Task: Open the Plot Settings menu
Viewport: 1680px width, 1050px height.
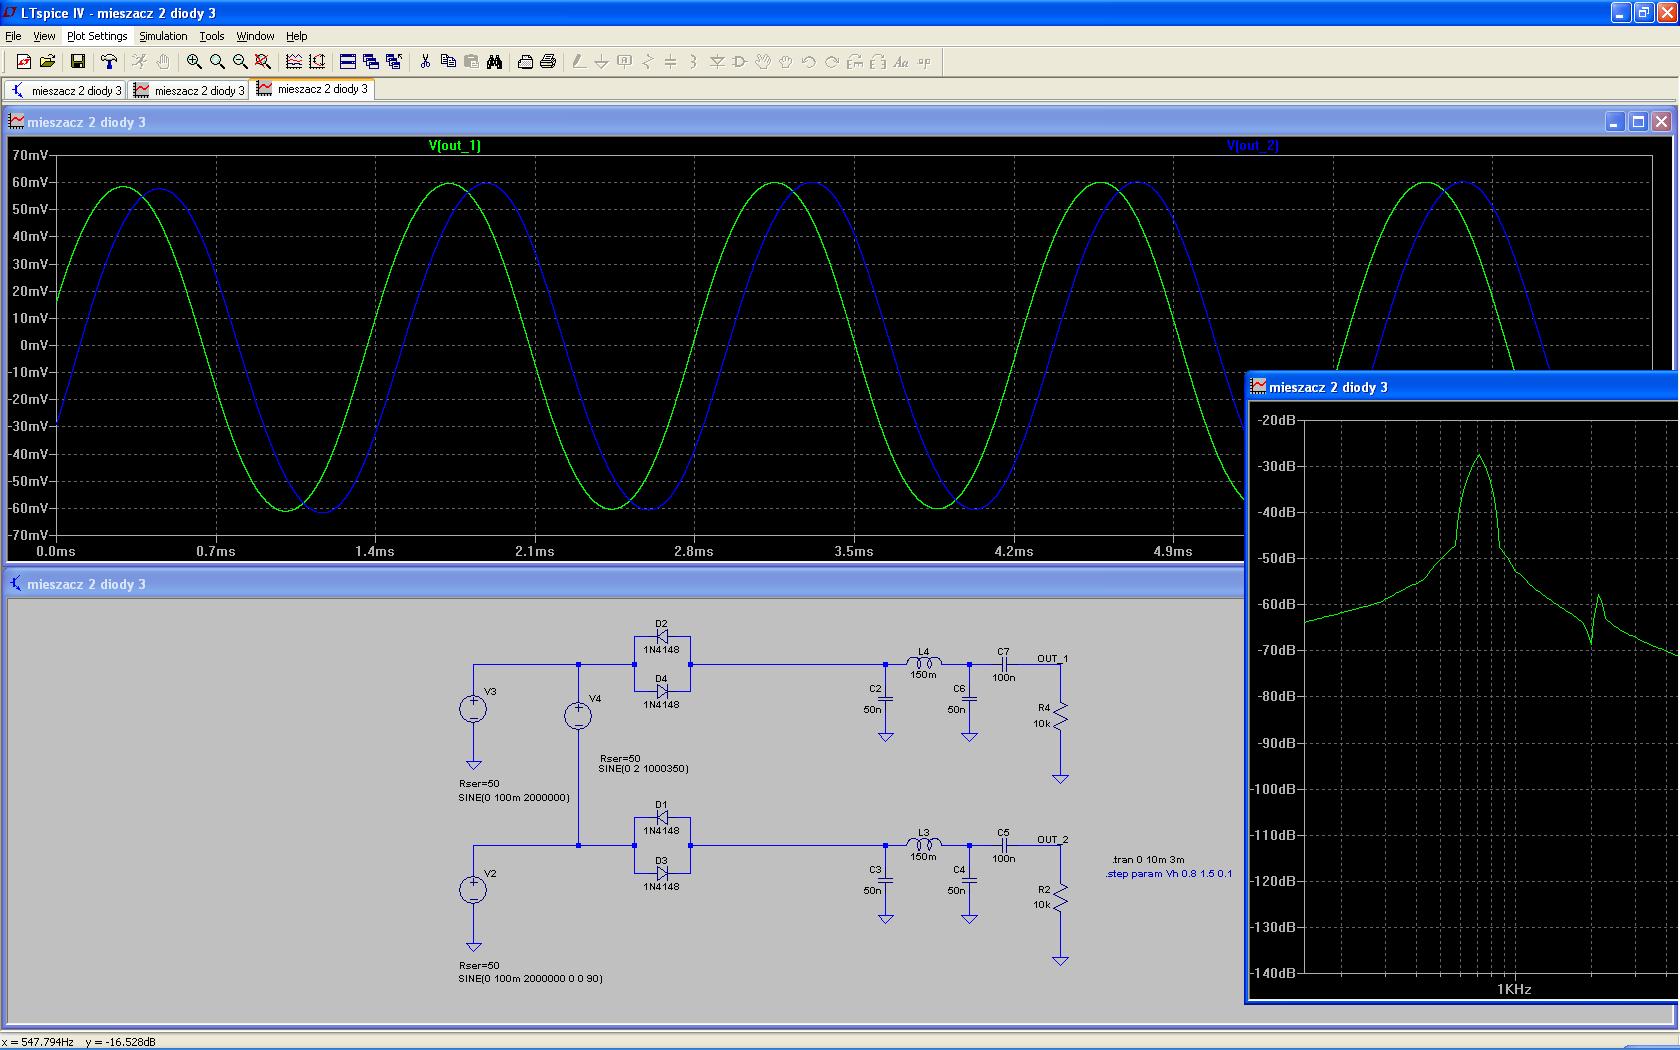Action: click(97, 36)
